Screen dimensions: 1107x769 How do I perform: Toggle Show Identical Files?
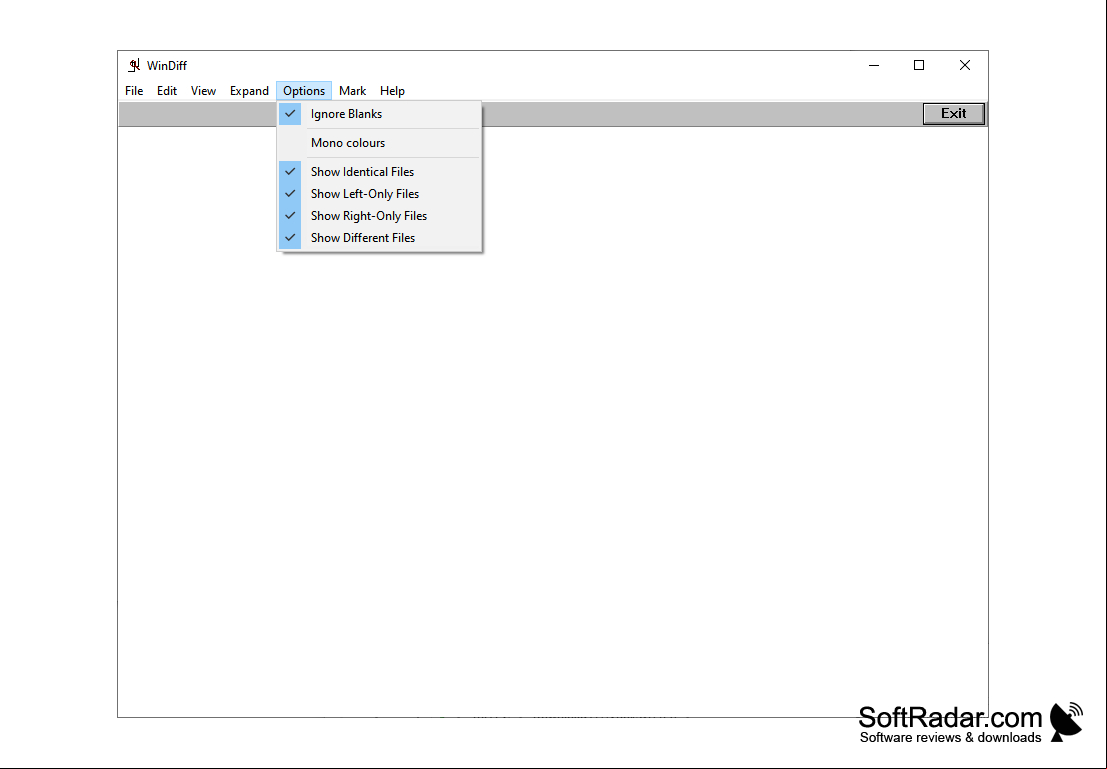point(379,172)
